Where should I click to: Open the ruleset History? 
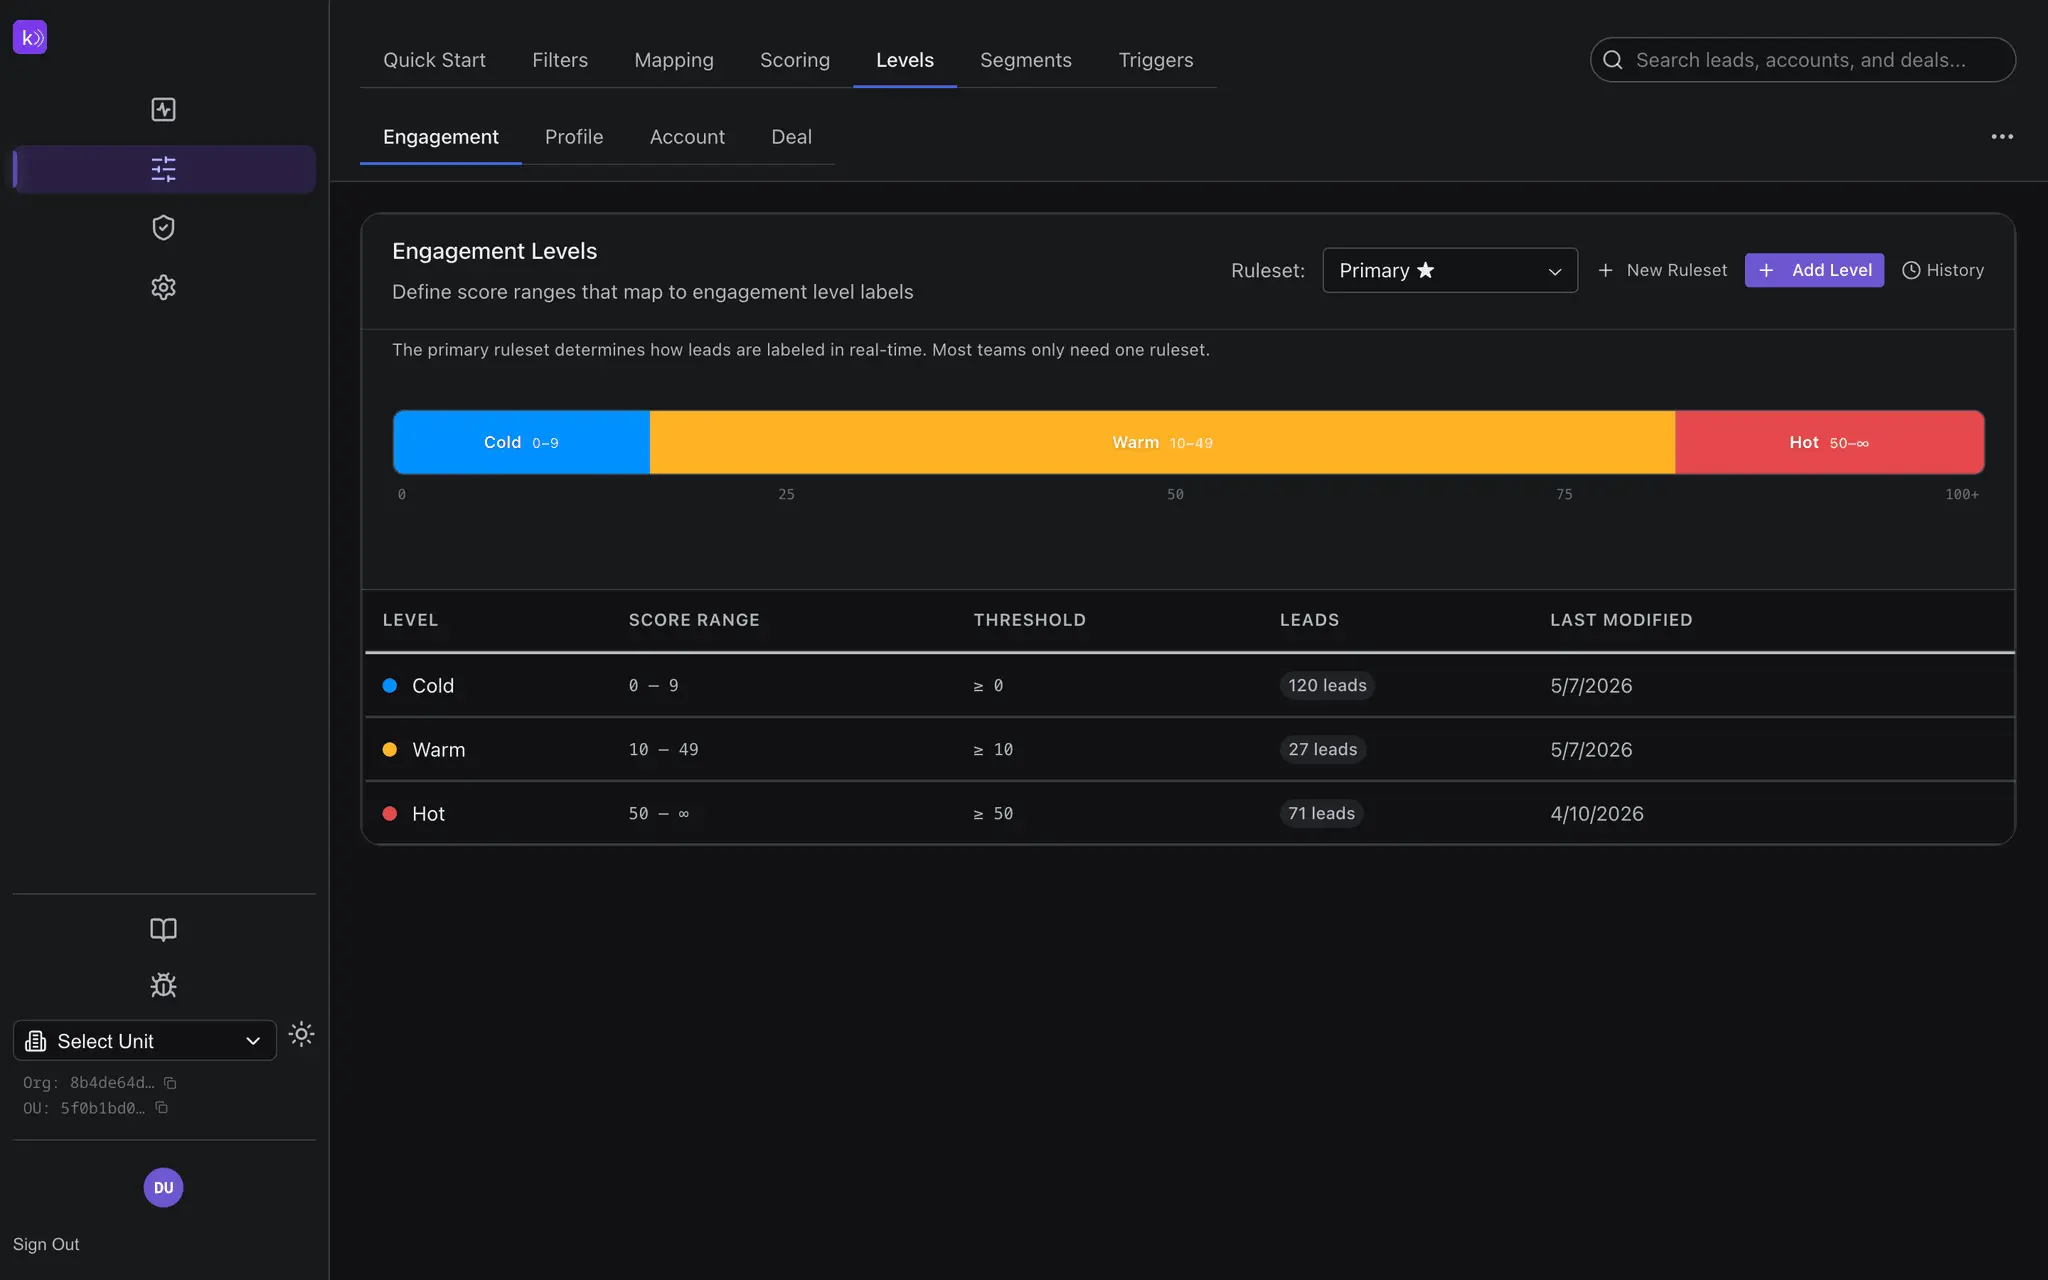(1943, 271)
